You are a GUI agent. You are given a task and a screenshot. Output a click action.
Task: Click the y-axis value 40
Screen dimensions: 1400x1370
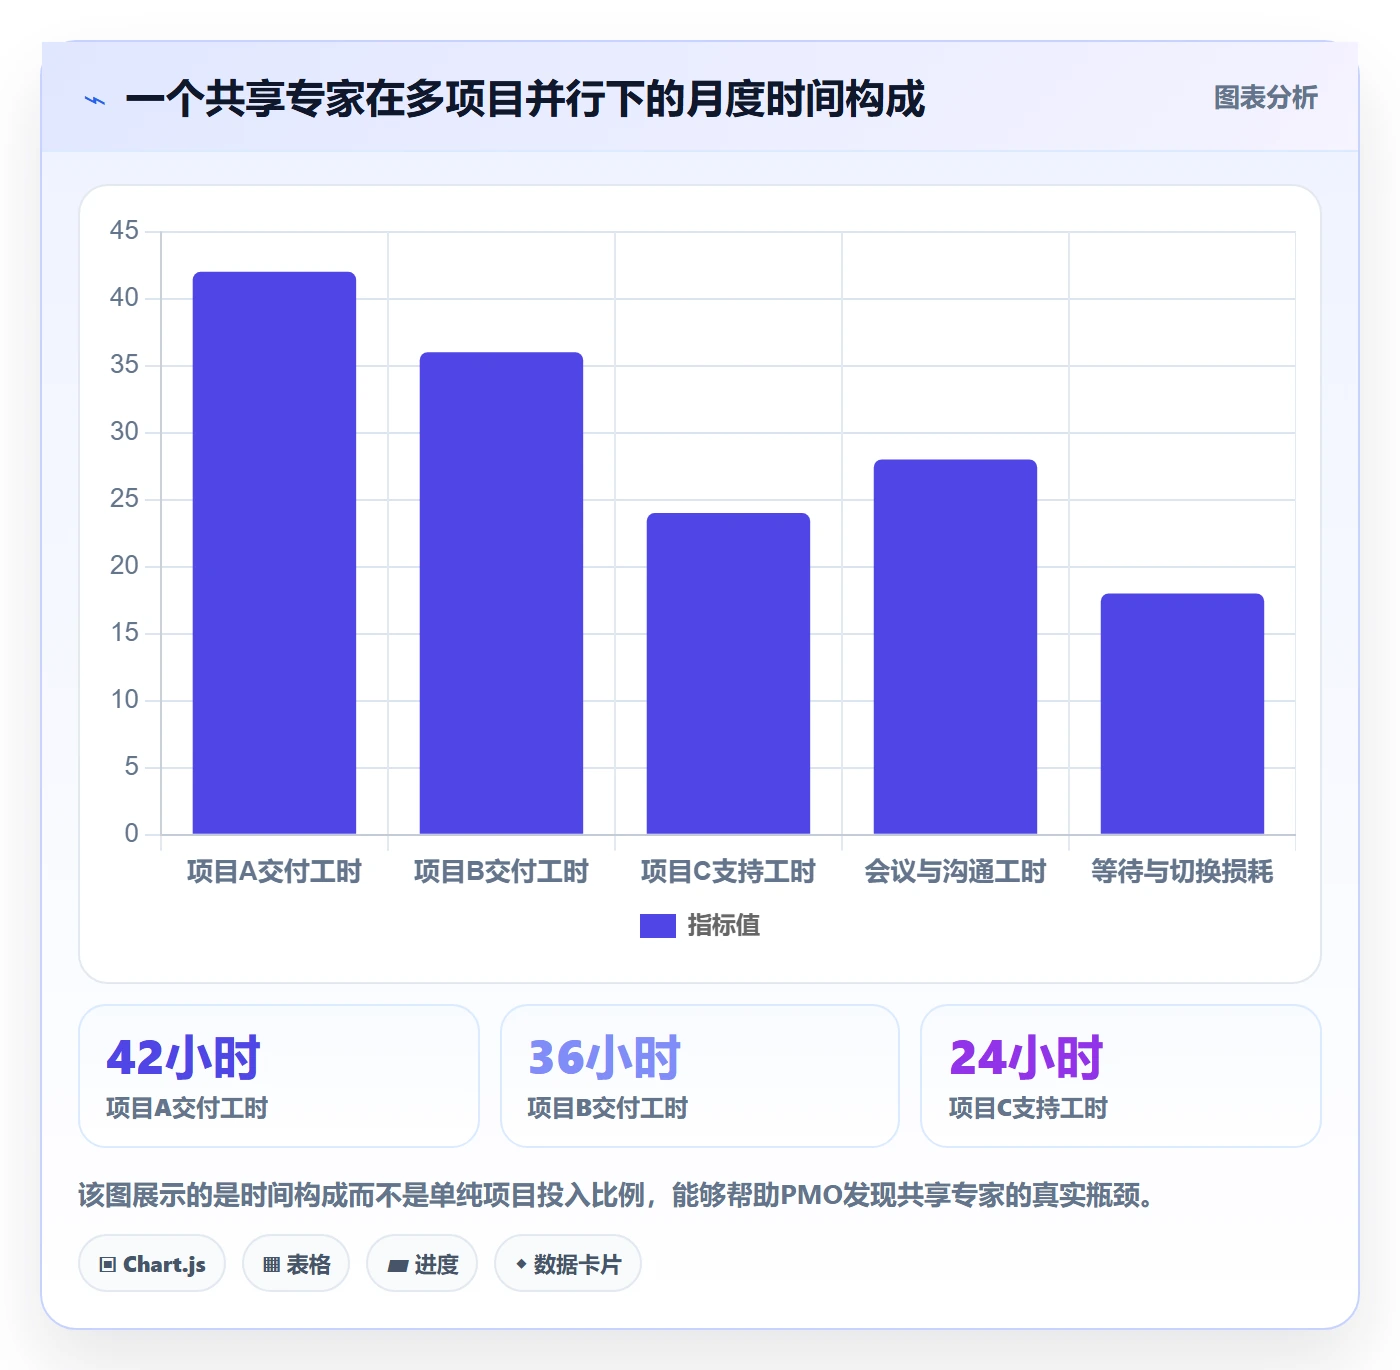pyautogui.click(x=125, y=298)
